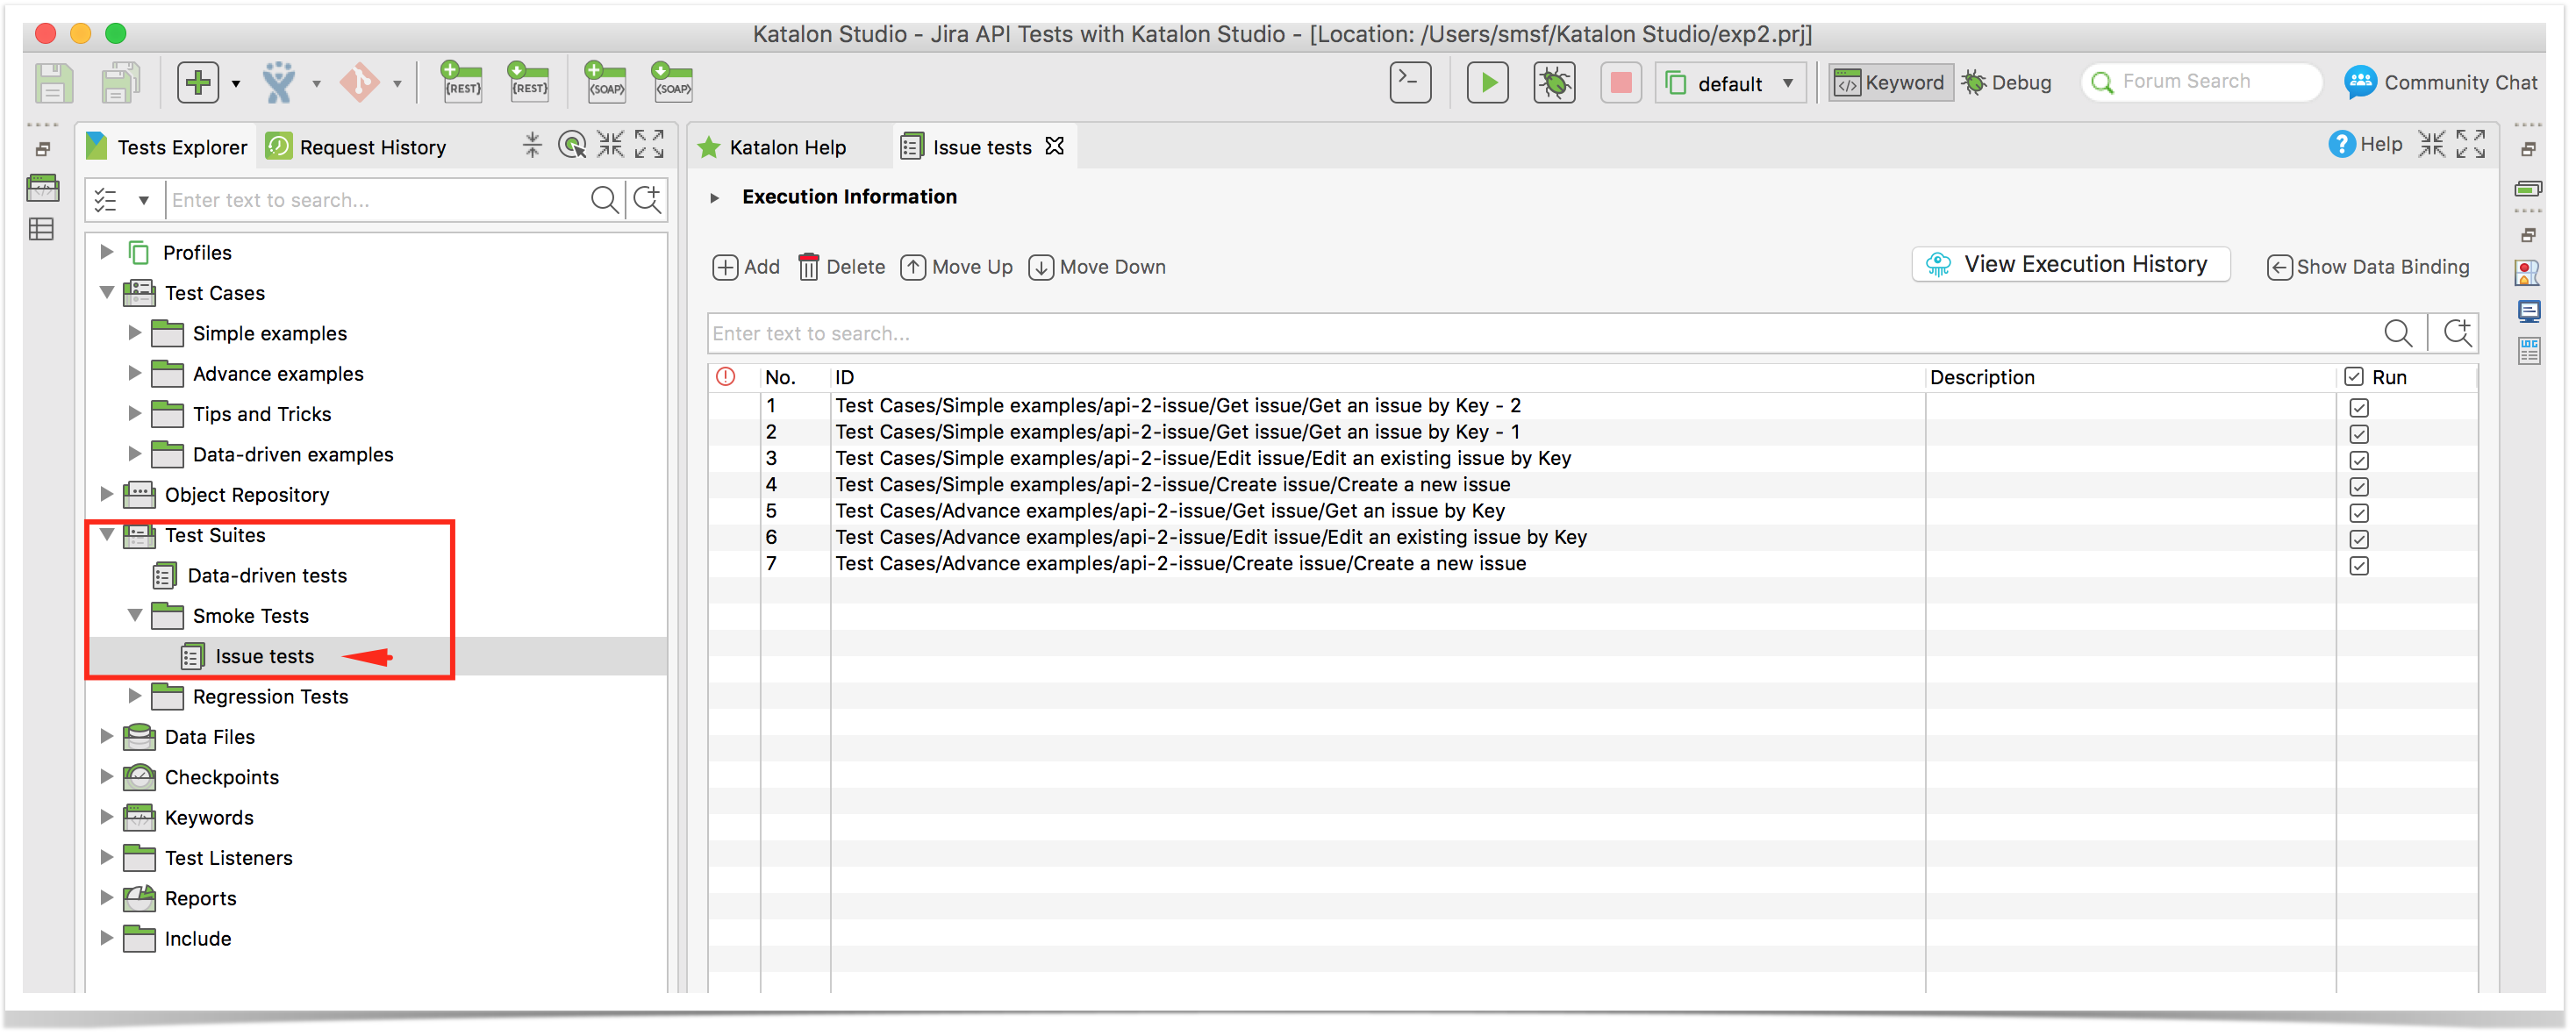Click advanced search icon in Tests Explorer

[648, 200]
